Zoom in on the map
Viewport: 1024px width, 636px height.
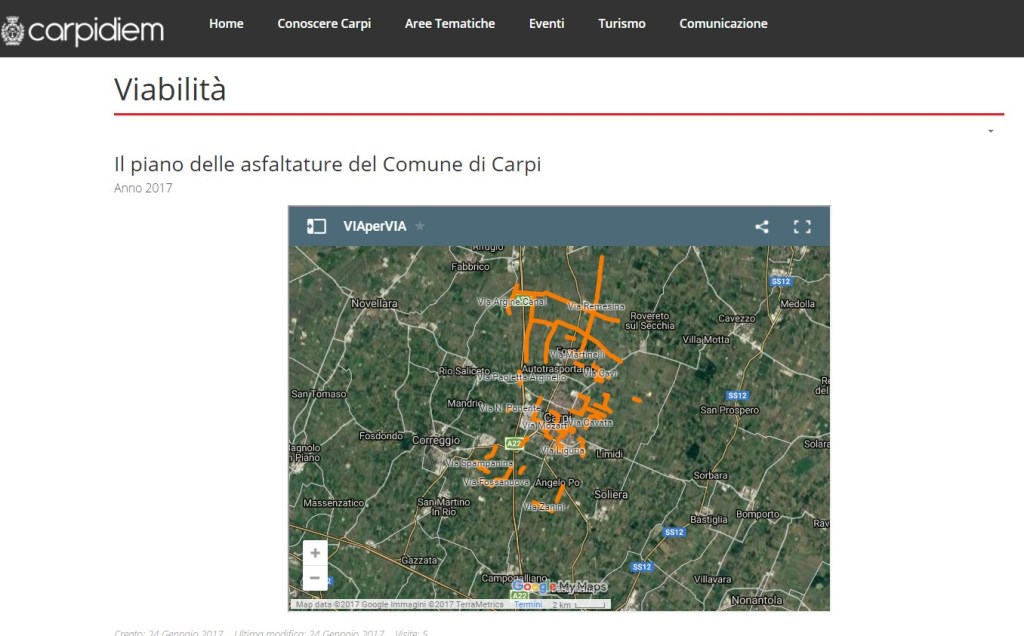click(315, 553)
